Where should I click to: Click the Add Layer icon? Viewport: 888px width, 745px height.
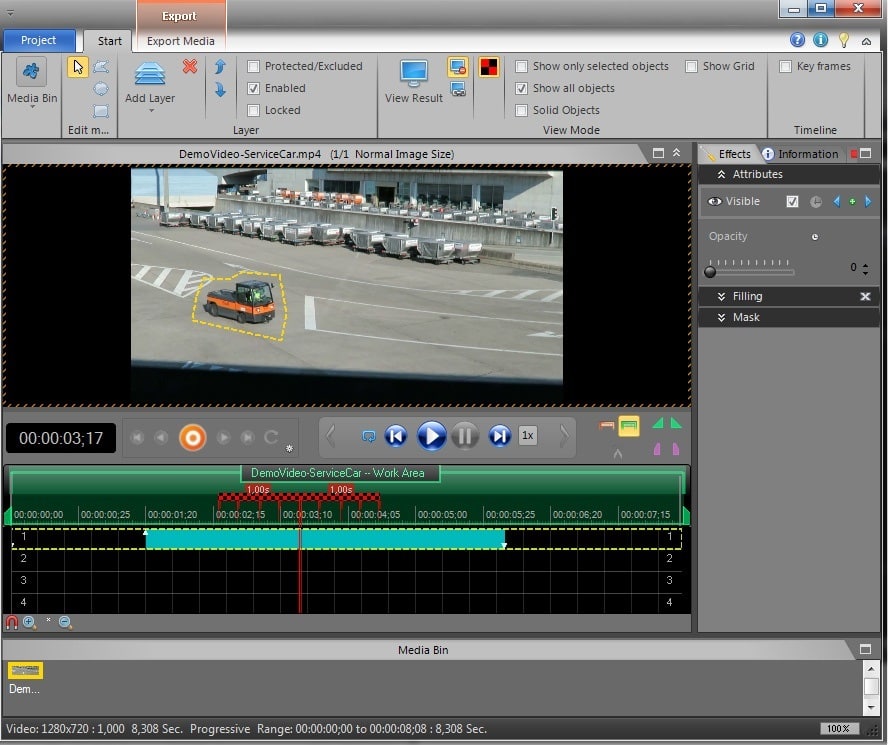pyautogui.click(x=149, y=75)
